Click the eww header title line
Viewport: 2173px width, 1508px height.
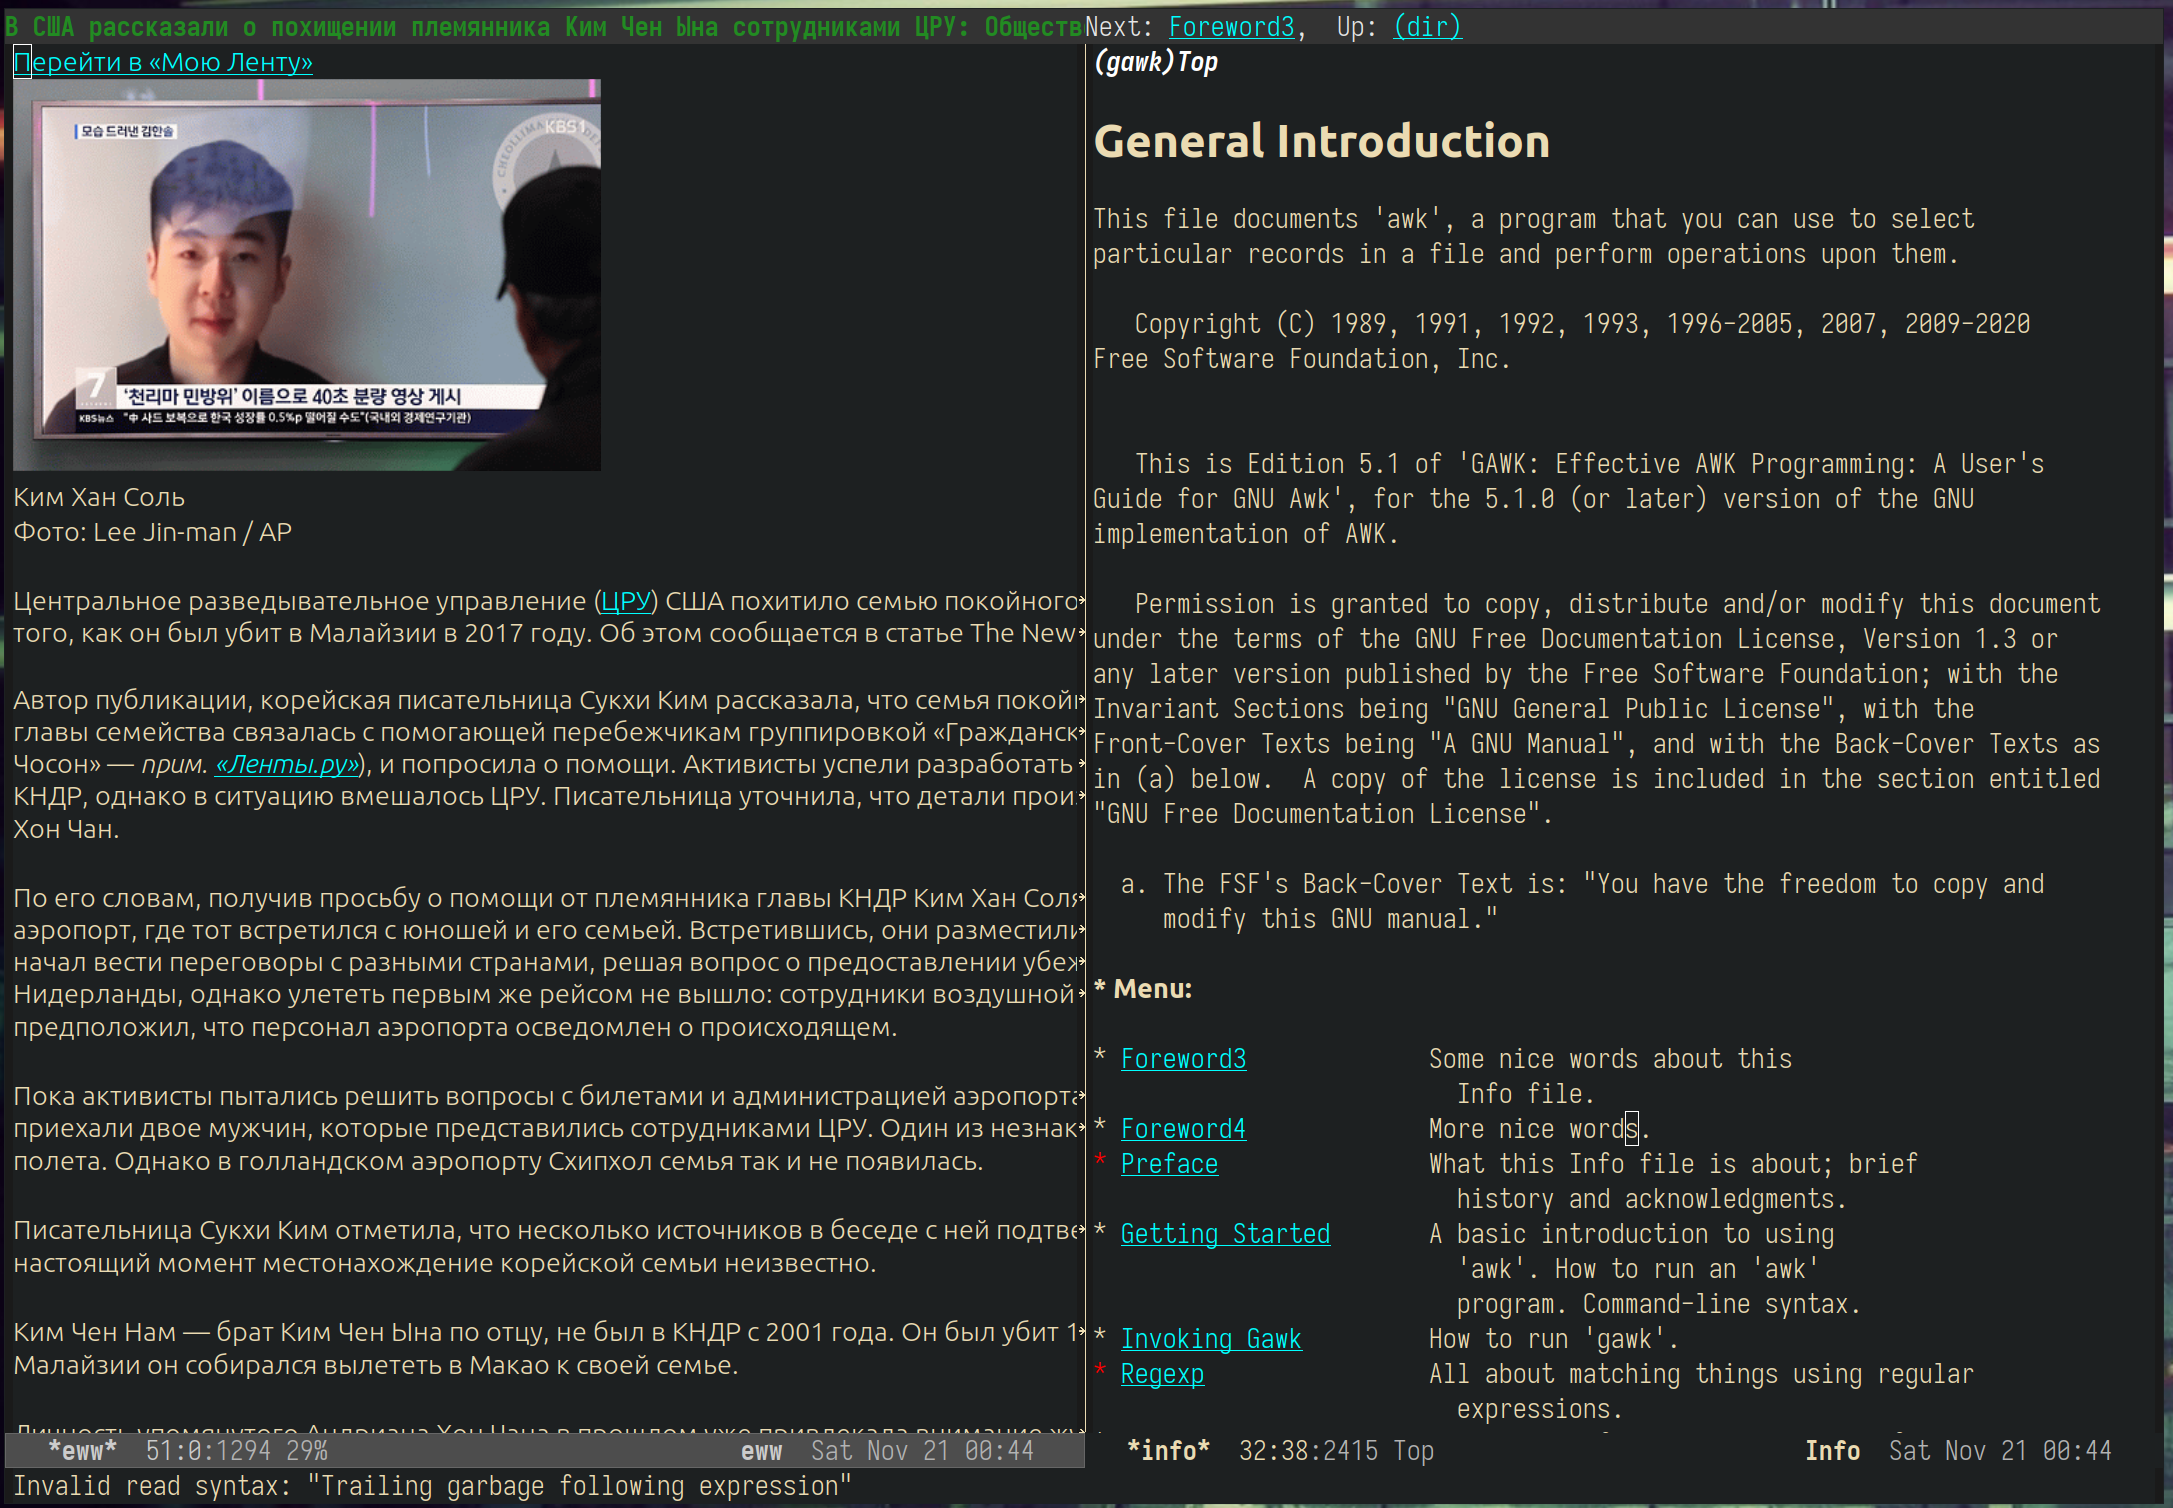point(545,27)
